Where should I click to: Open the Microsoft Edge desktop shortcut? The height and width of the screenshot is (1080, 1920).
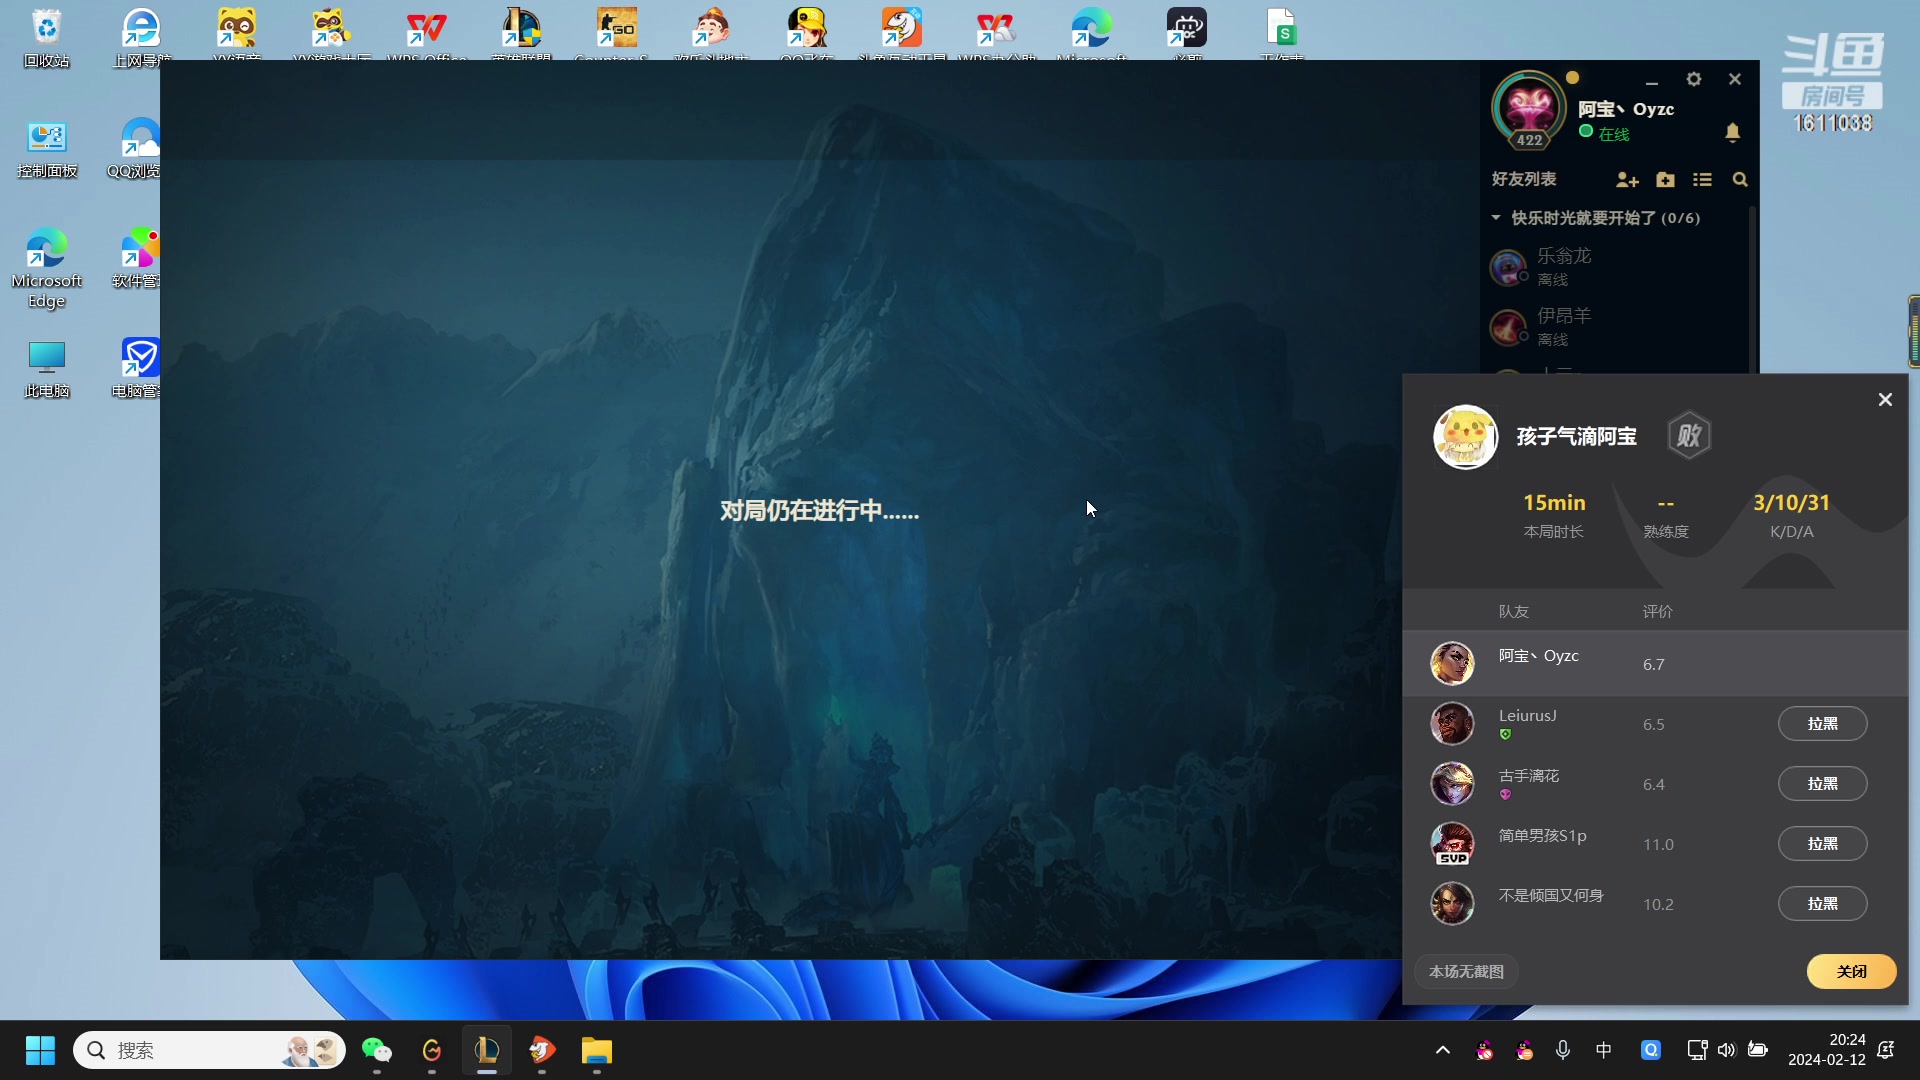pyautogui.click(x=47, y=268)
